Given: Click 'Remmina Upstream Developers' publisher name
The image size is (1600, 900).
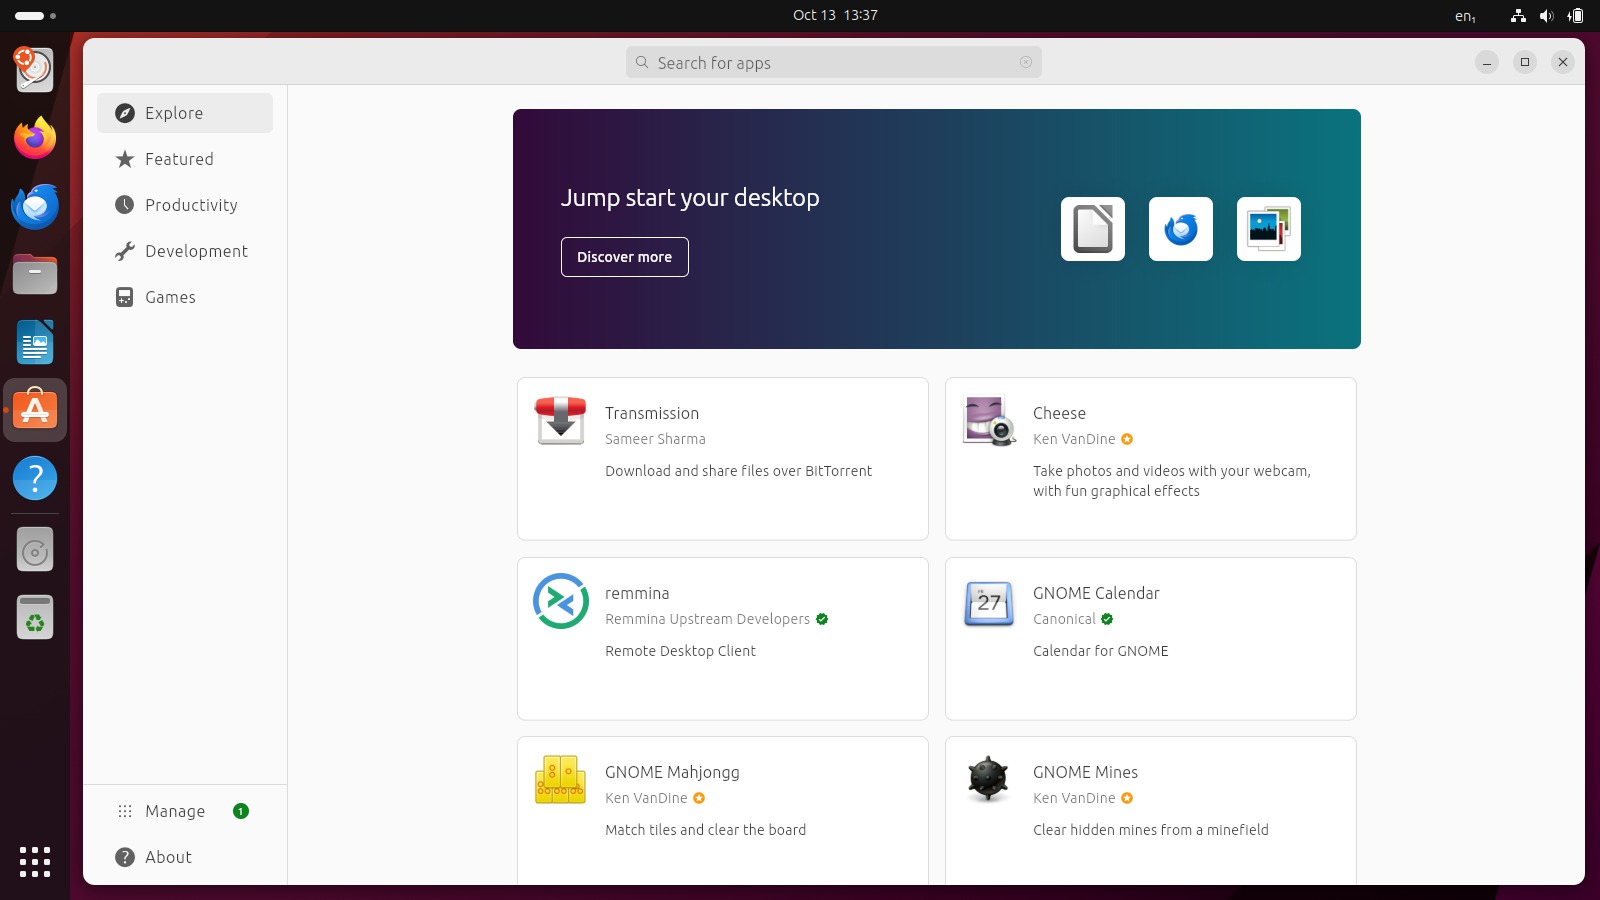Looking at the screenshot, I should tap(707, 619).
